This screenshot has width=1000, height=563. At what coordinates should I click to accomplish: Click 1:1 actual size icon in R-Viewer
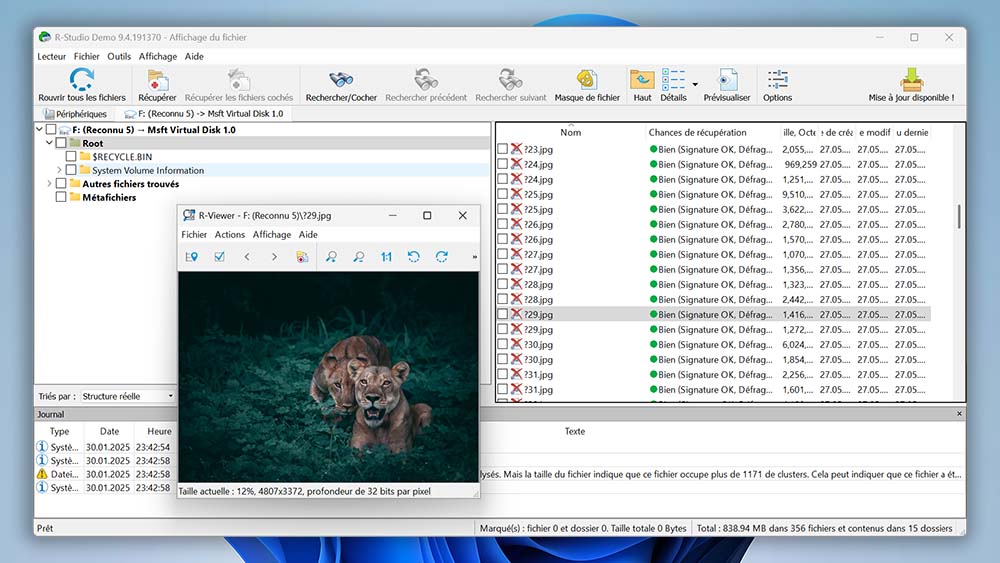point(386,256)
